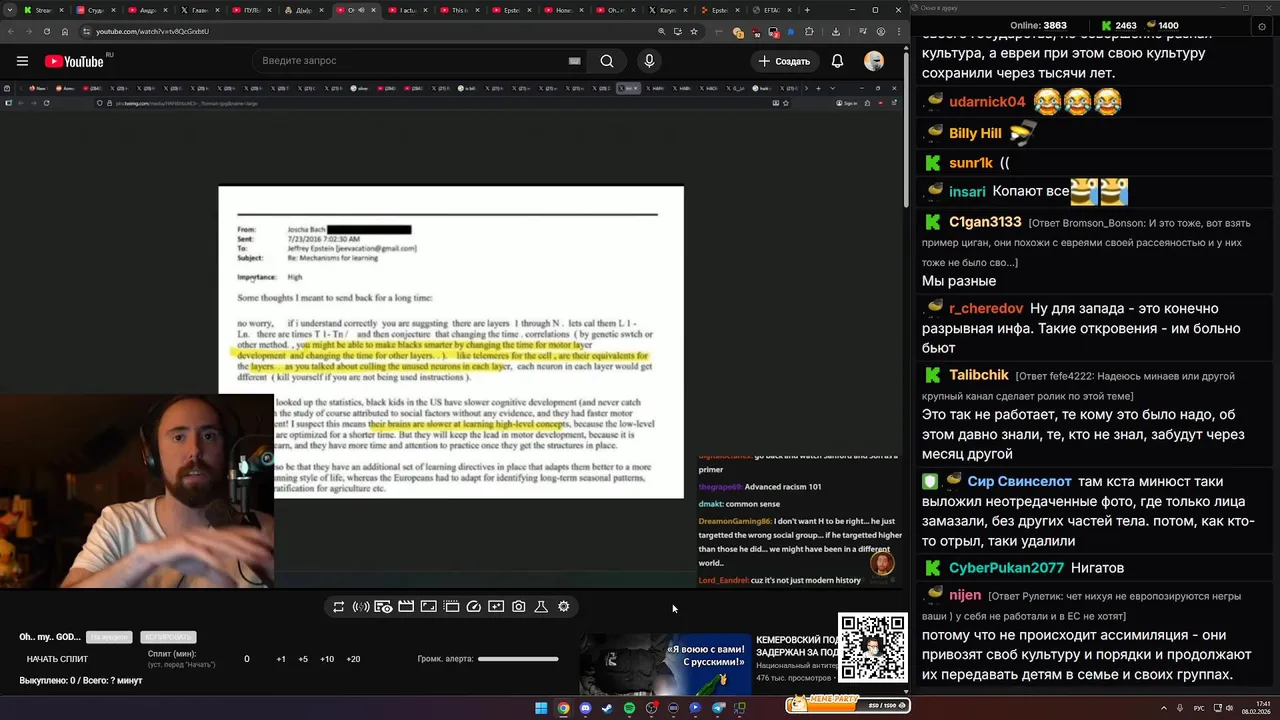Click the speedometer gauge icon in overlay toolbar

click(474, 607)
